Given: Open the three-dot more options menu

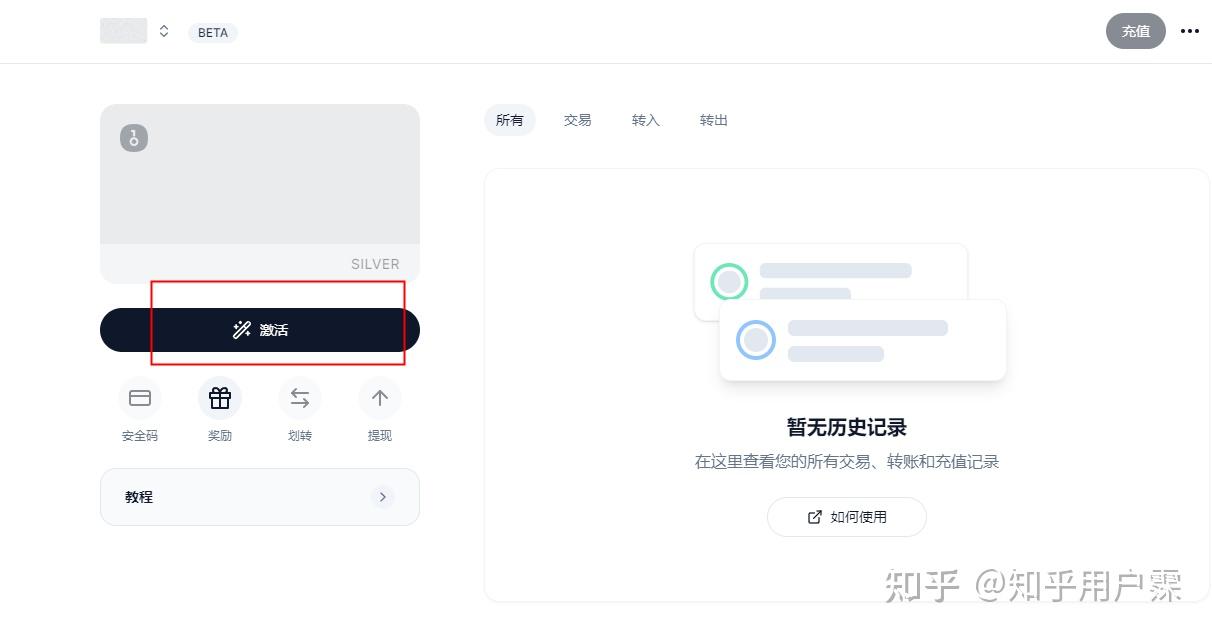Looking at the screenshot, I should coord(1189,31).
